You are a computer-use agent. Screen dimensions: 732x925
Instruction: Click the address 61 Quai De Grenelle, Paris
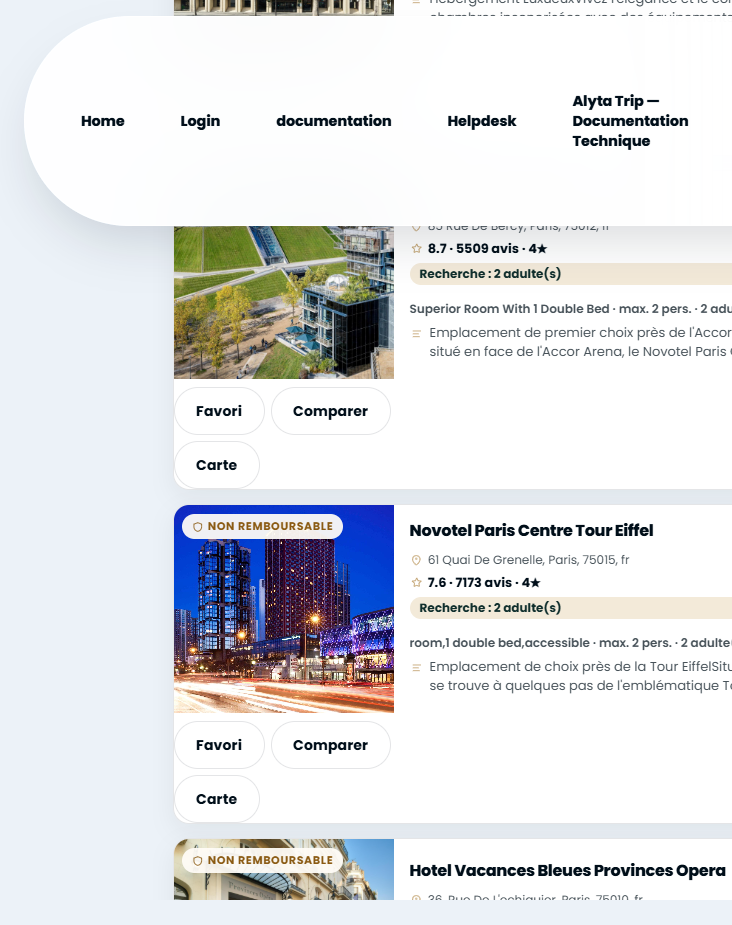529,560
